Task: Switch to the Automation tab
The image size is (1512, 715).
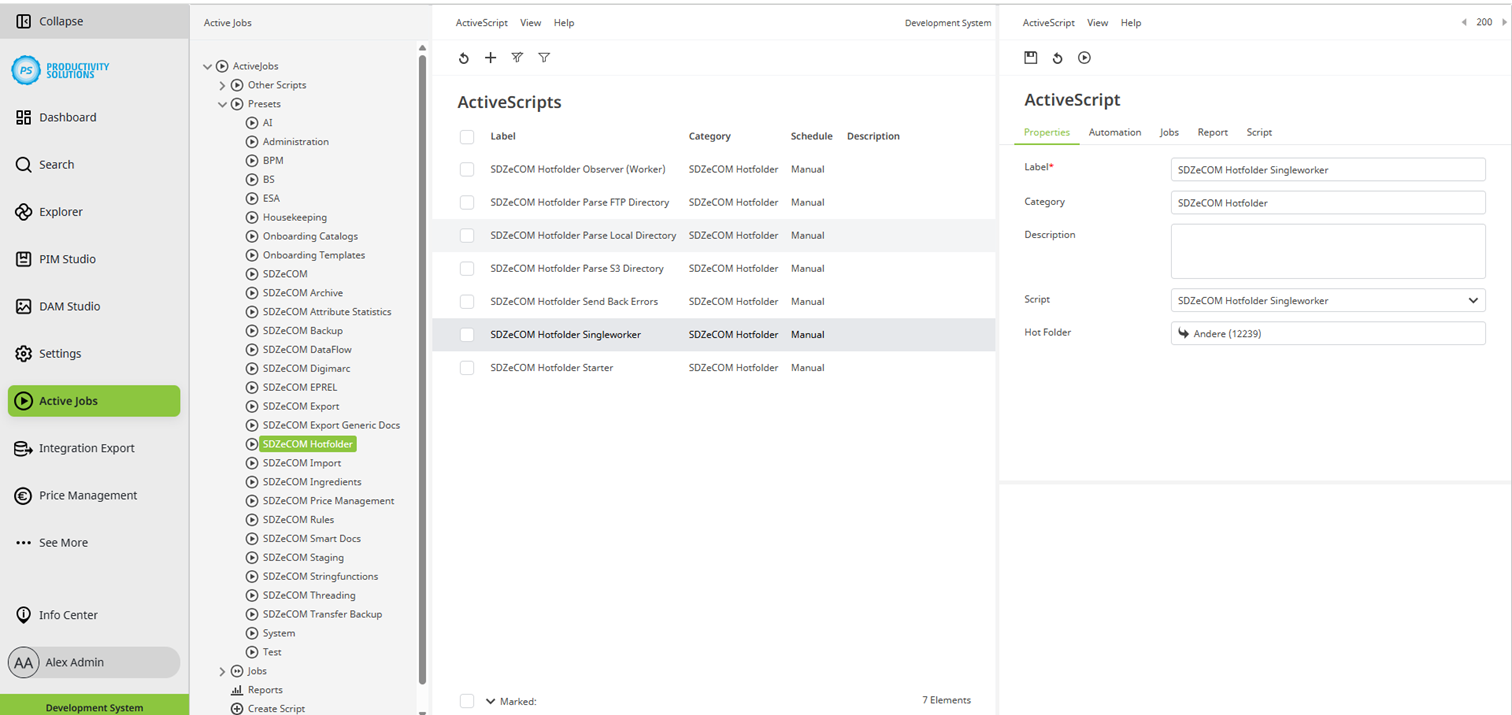Action: (1113, 131)
